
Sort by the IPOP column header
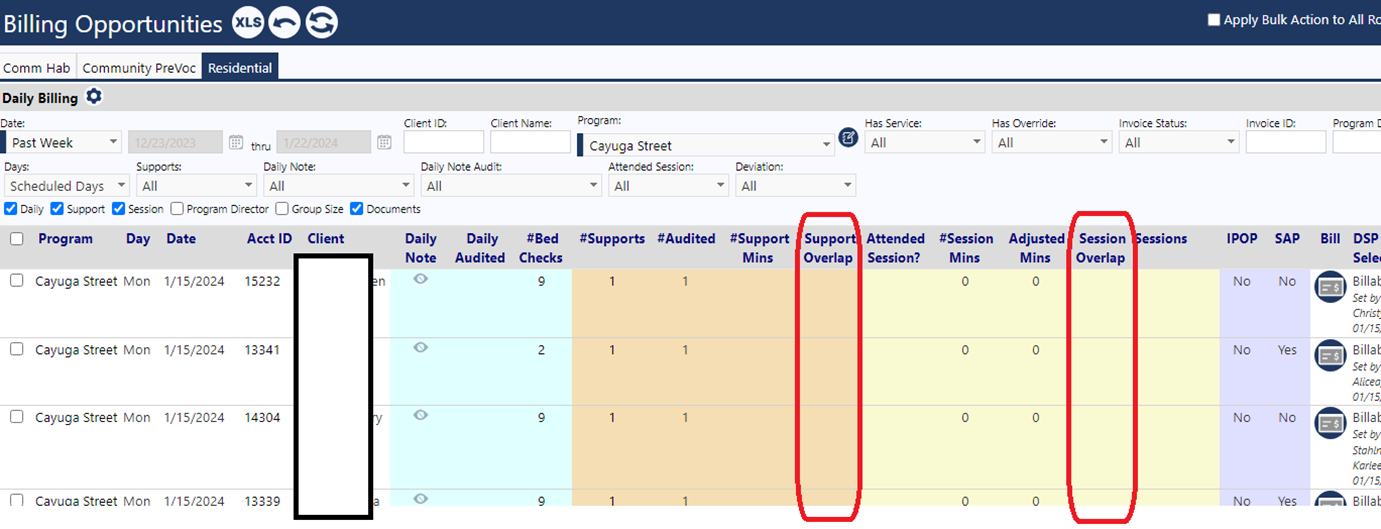1243,239
